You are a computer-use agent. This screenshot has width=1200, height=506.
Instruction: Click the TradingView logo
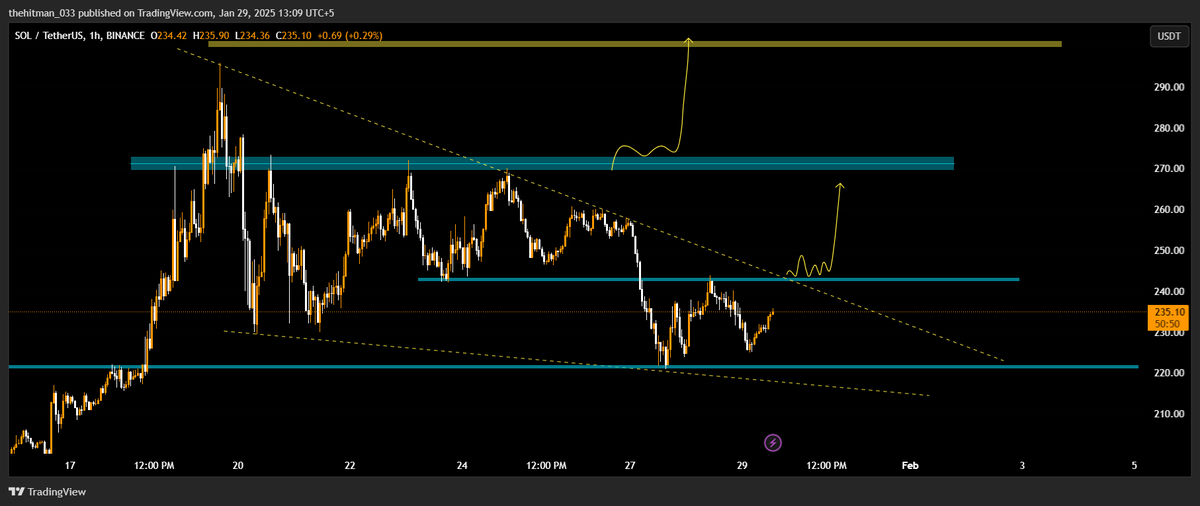tap(47, 492)
